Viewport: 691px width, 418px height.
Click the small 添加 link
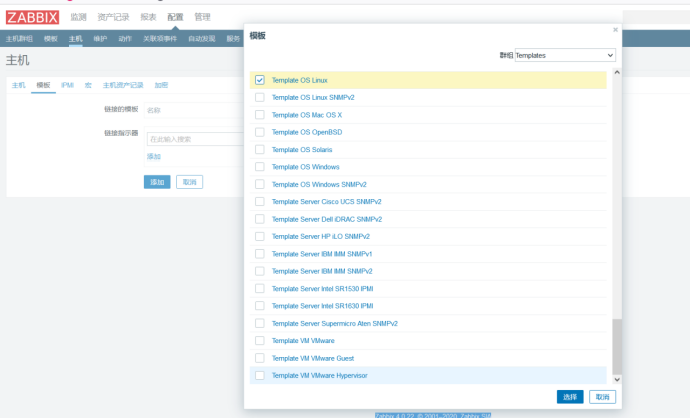click(x=154, y=156)
